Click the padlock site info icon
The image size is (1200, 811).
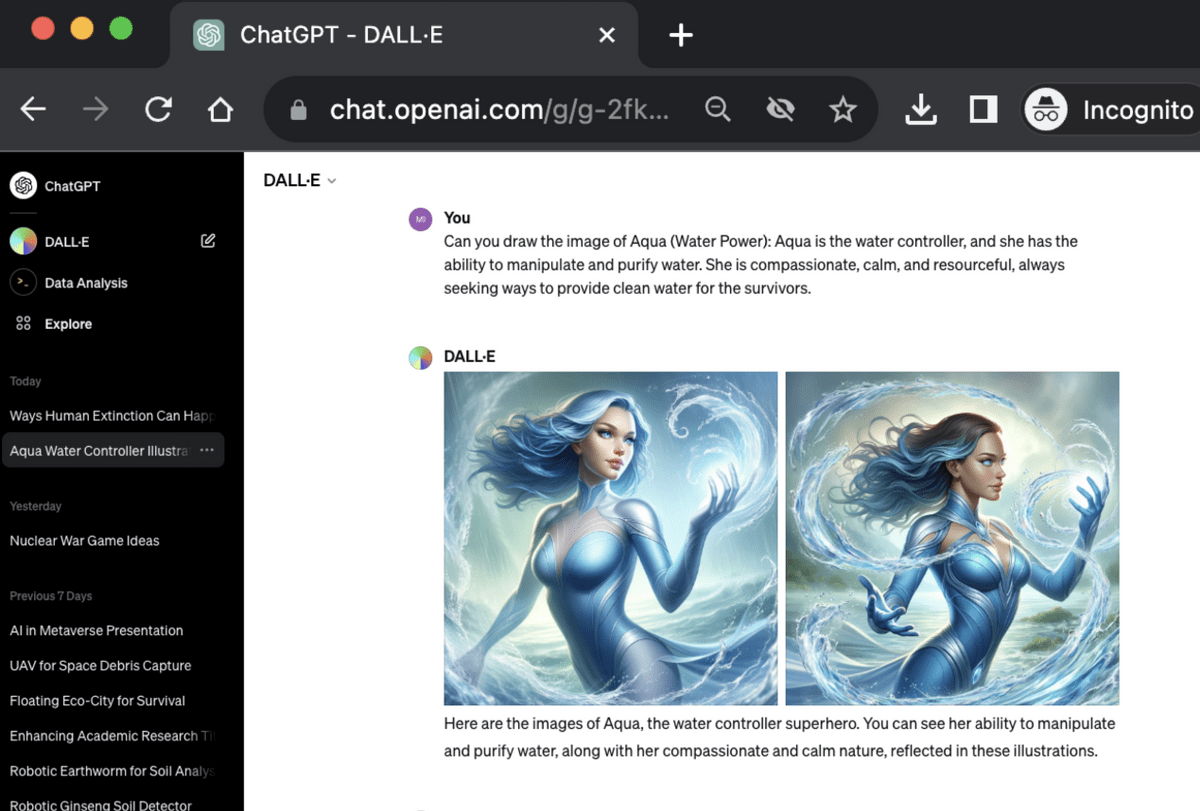(x=298, y=110)
